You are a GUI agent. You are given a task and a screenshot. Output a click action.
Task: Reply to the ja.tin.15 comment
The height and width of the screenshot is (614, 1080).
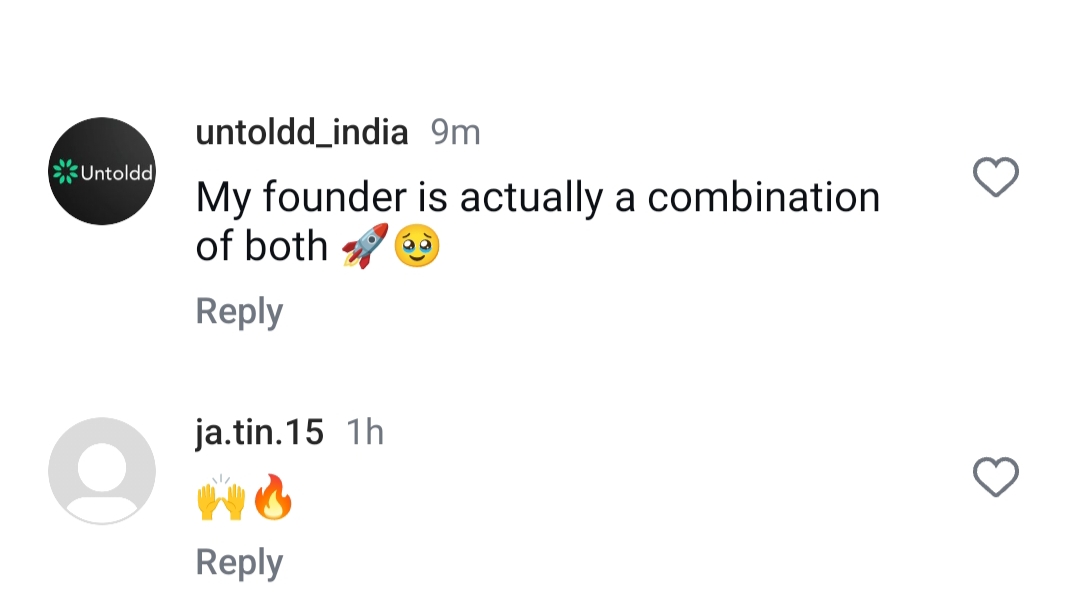[x=239, y=562]
